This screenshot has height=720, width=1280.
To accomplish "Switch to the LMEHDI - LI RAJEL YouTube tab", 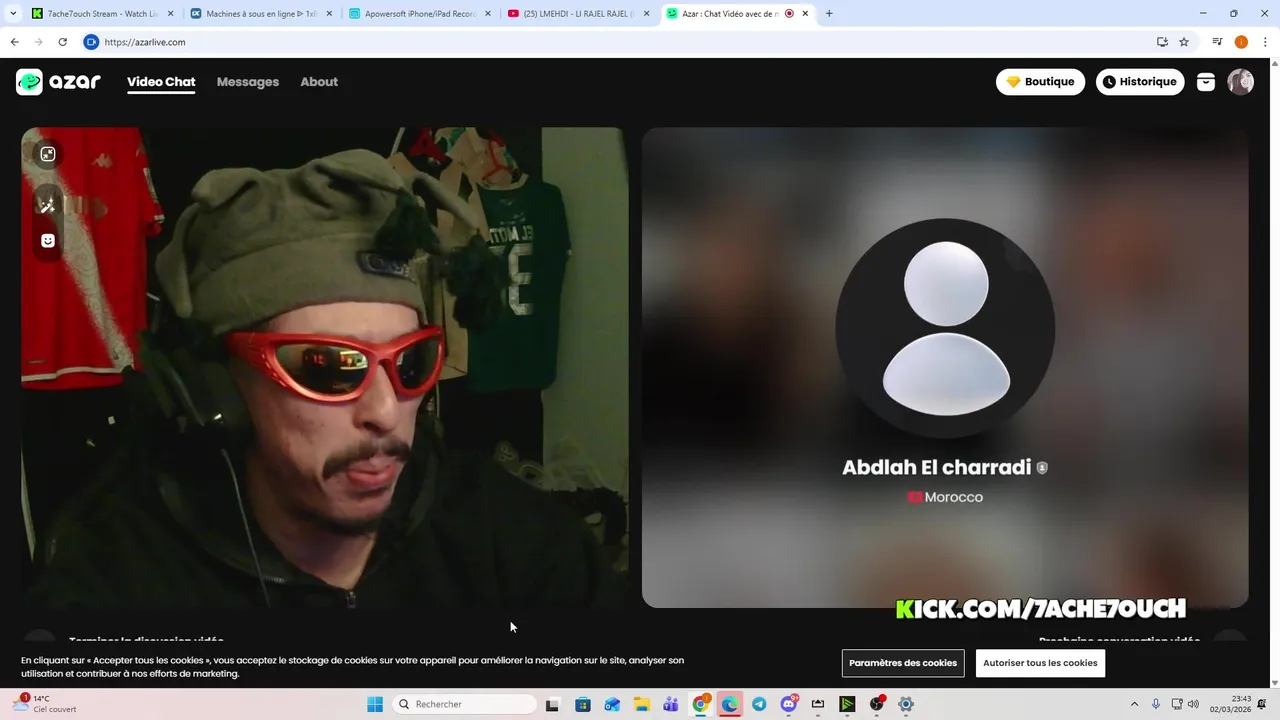I will (x=577, y=14).
